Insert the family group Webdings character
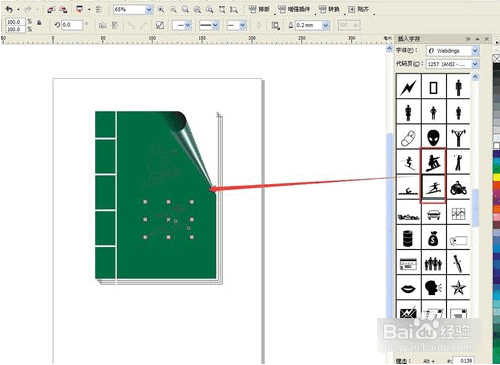This screenshot has width=500, height=365. click(433, 263)
